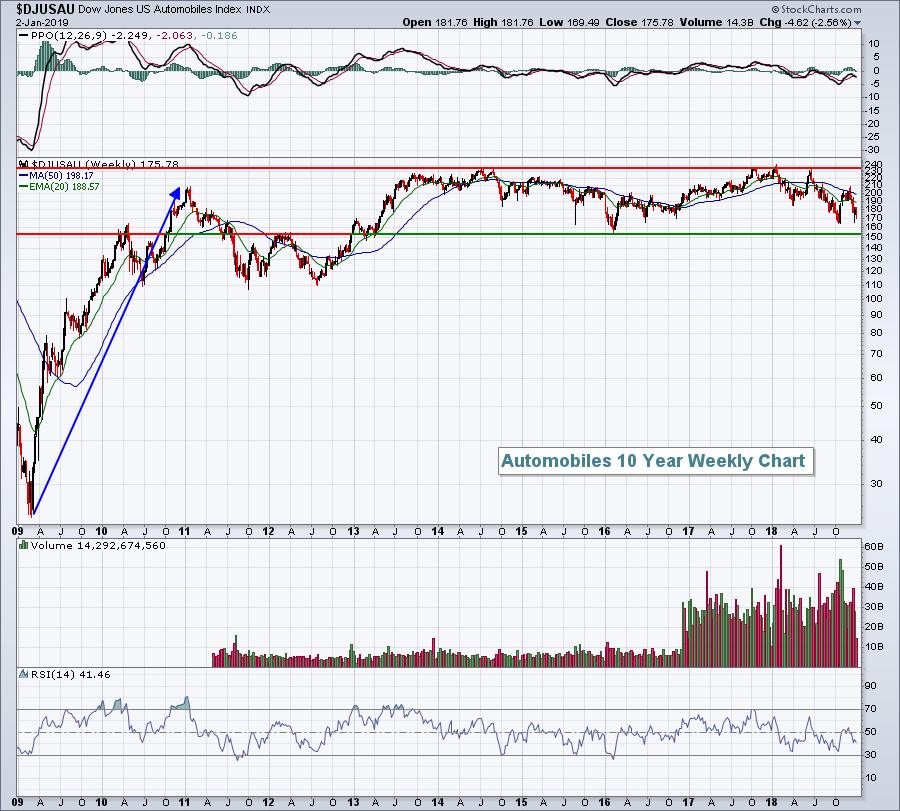This screenshot has height=811, width=900.
Task: Click the 60B label on volume axis
Action: pos(874,547)
